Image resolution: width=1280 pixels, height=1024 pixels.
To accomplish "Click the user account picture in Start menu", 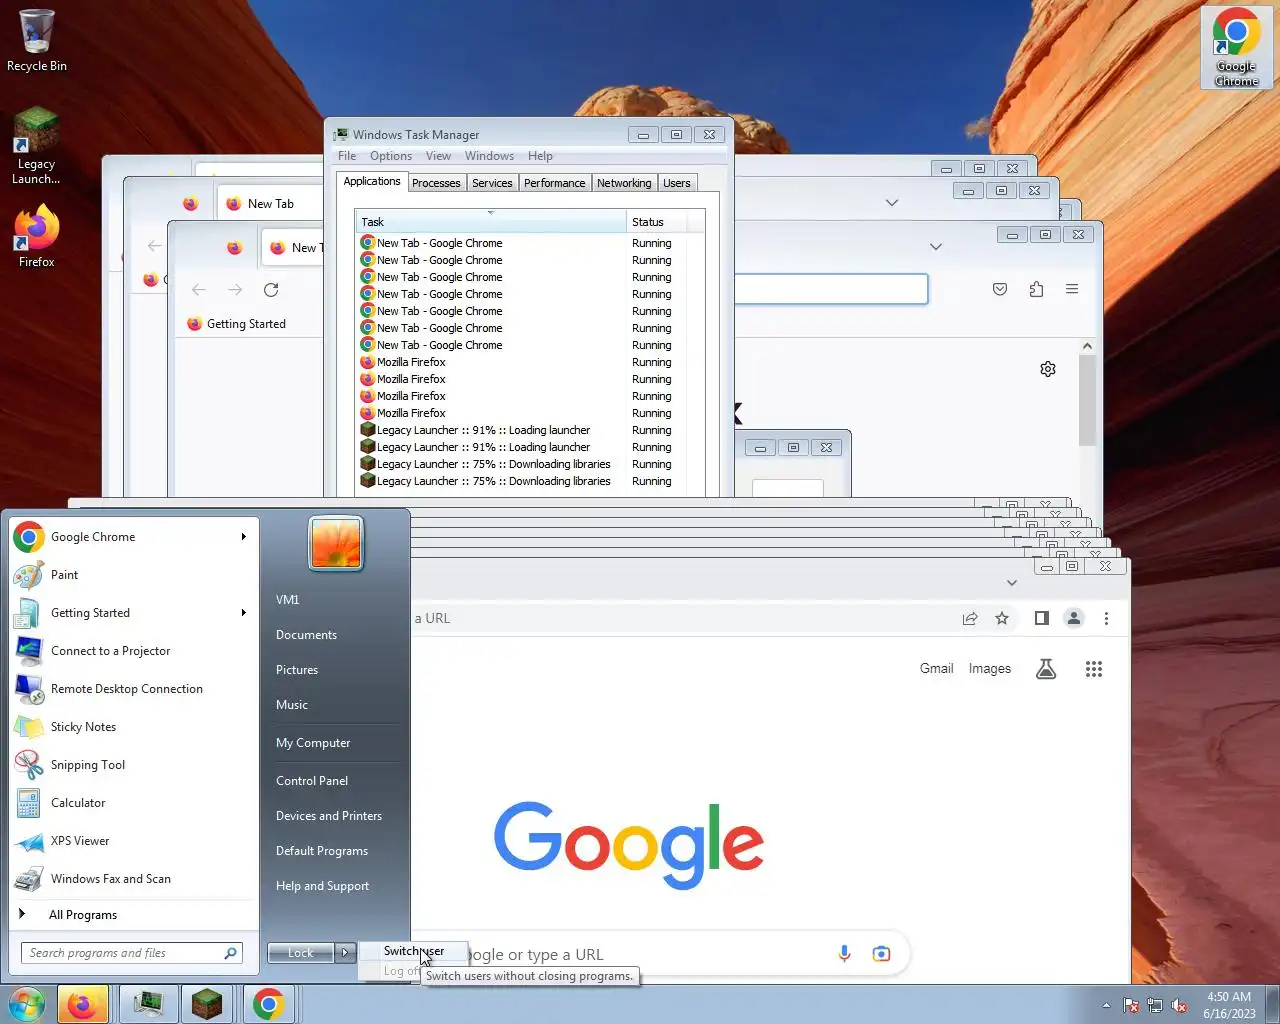I will click(x=336, y=543).
